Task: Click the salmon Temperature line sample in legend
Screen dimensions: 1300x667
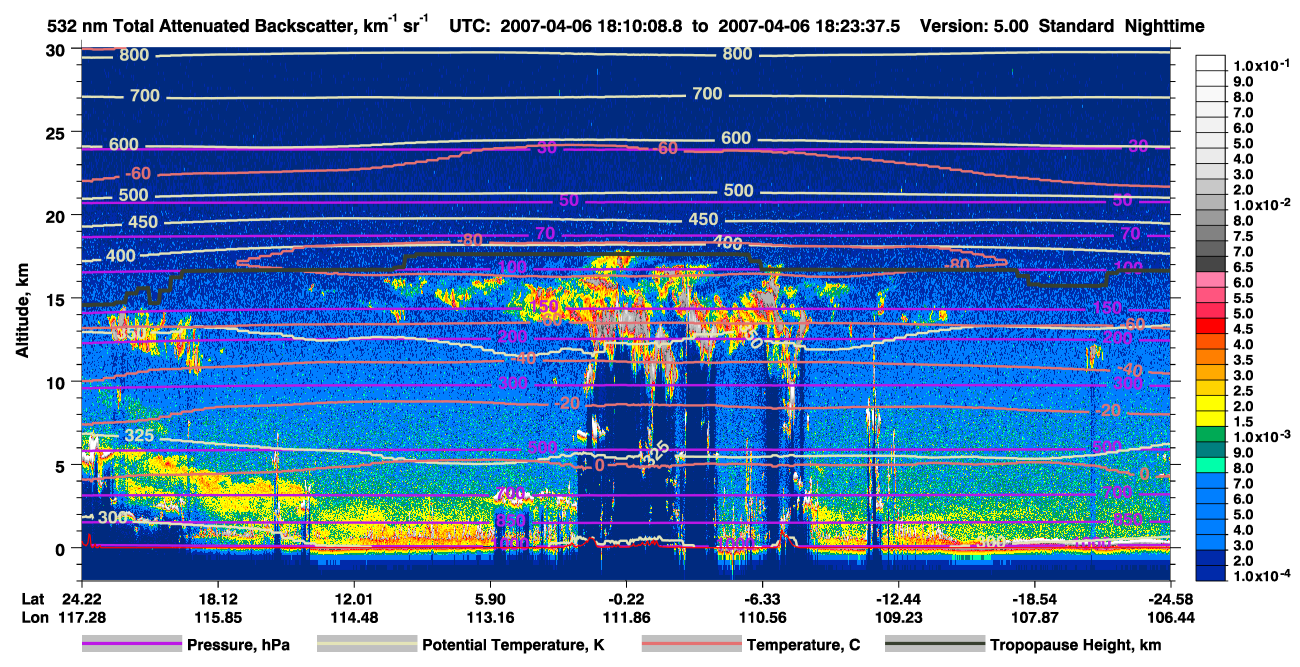Action: (690, 645)
